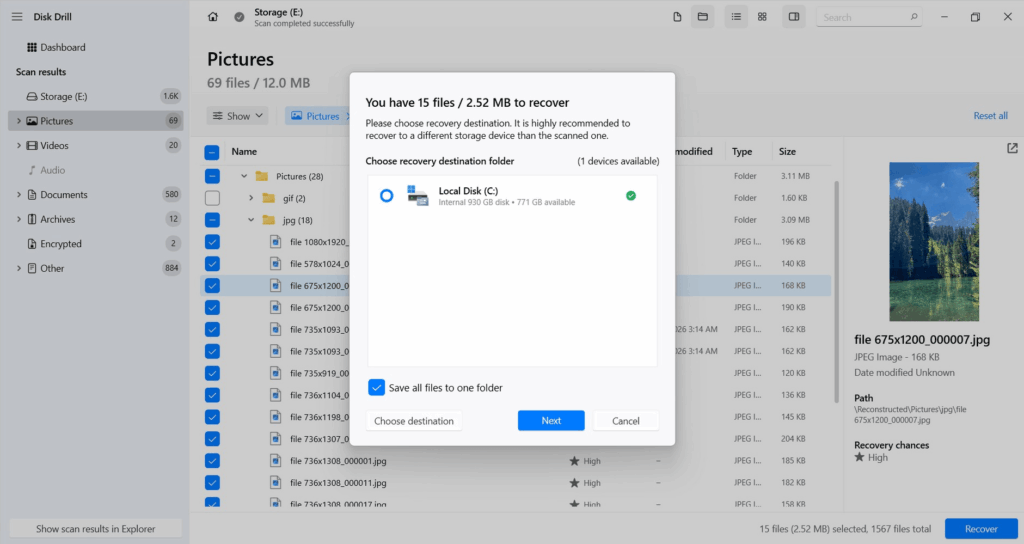1024x544 pixels.
Task: Cancel the recovery dialog
Action: 626,421
